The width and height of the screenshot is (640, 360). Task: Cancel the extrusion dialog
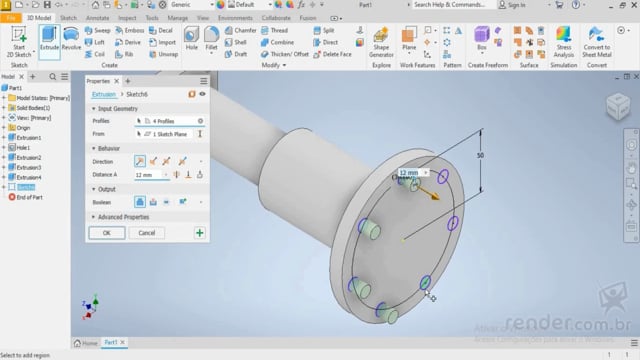pyautogui.click(x=147, y=233)
